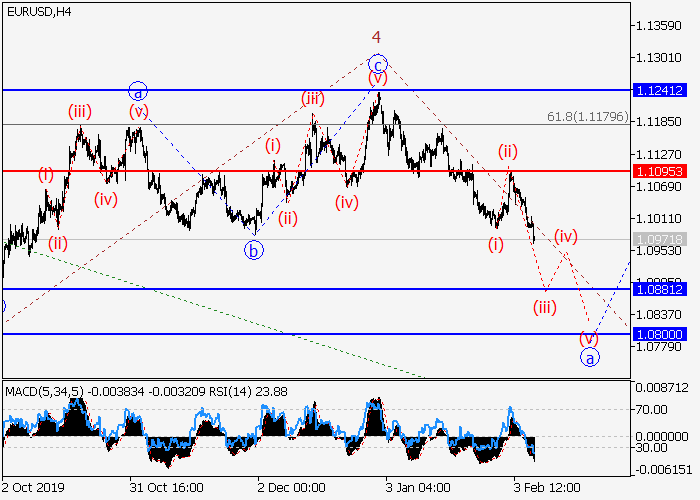This screenshot has width=700, height=500.
Task: Click the circled b wave marker
Action: click(x=254, y=250)
